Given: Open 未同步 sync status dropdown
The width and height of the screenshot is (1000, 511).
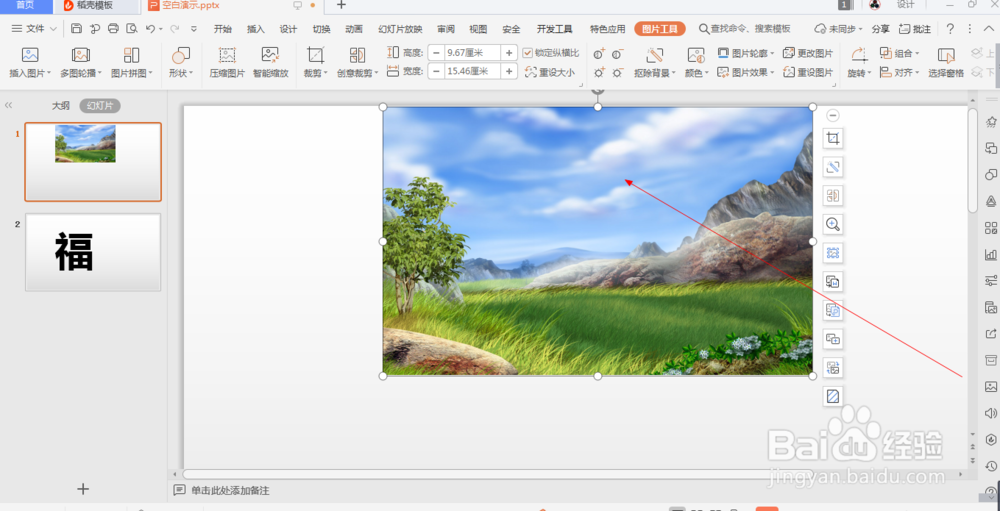Looking at the screenshot, I should (839, 29).
